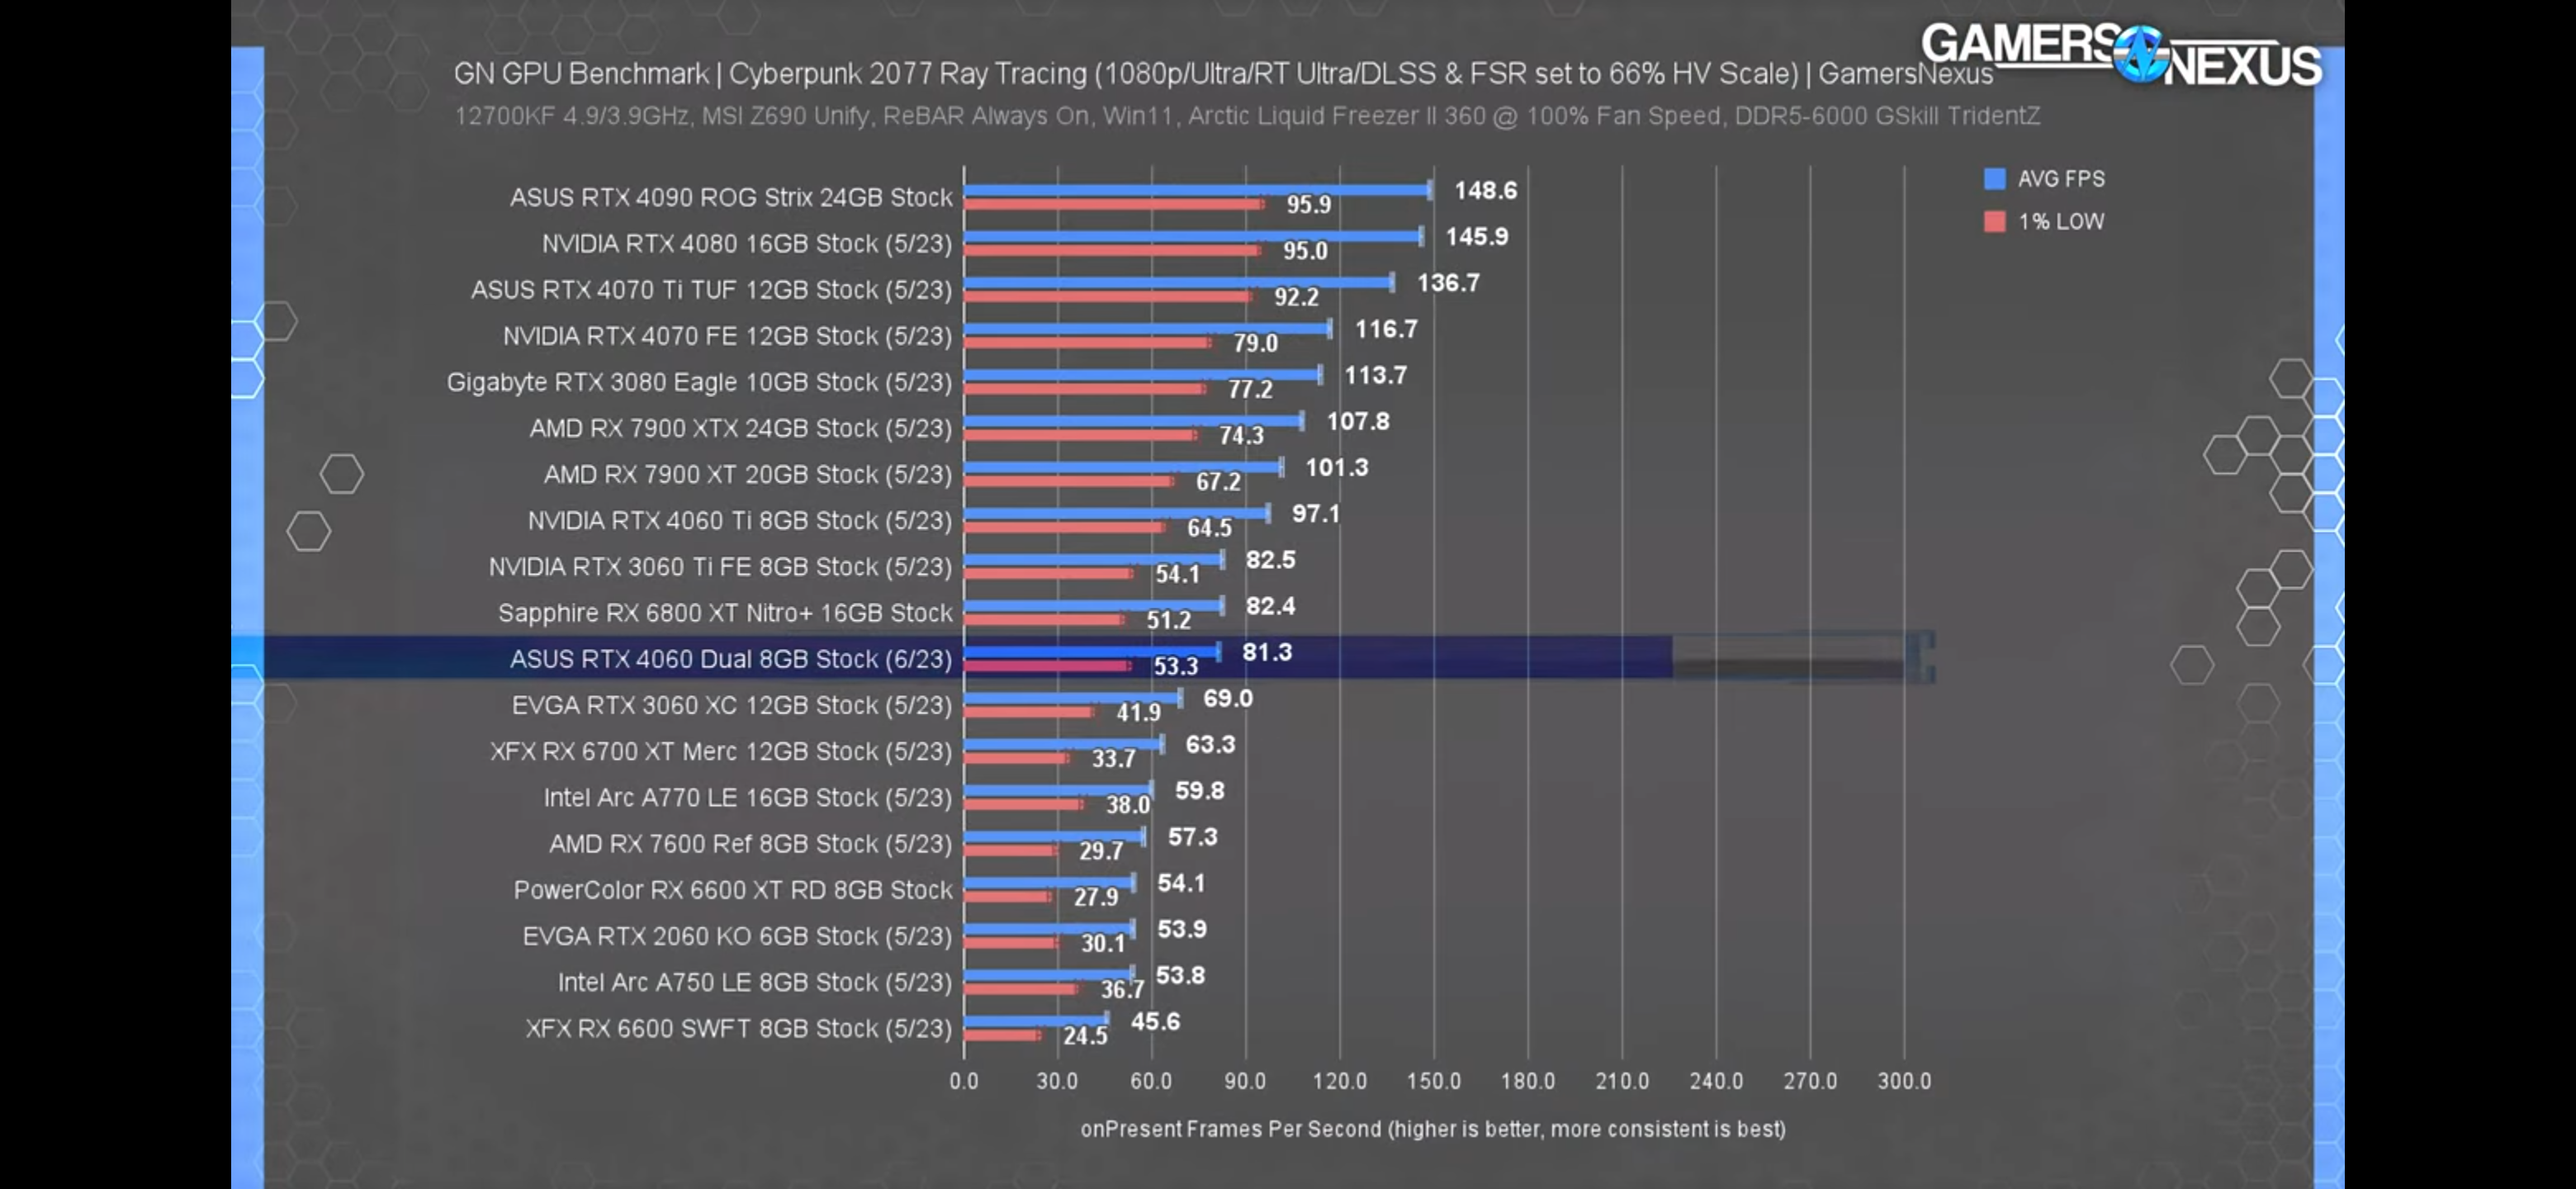Click the 81.3 value on RTX 4060 bar

click(x=1267, y=652)
